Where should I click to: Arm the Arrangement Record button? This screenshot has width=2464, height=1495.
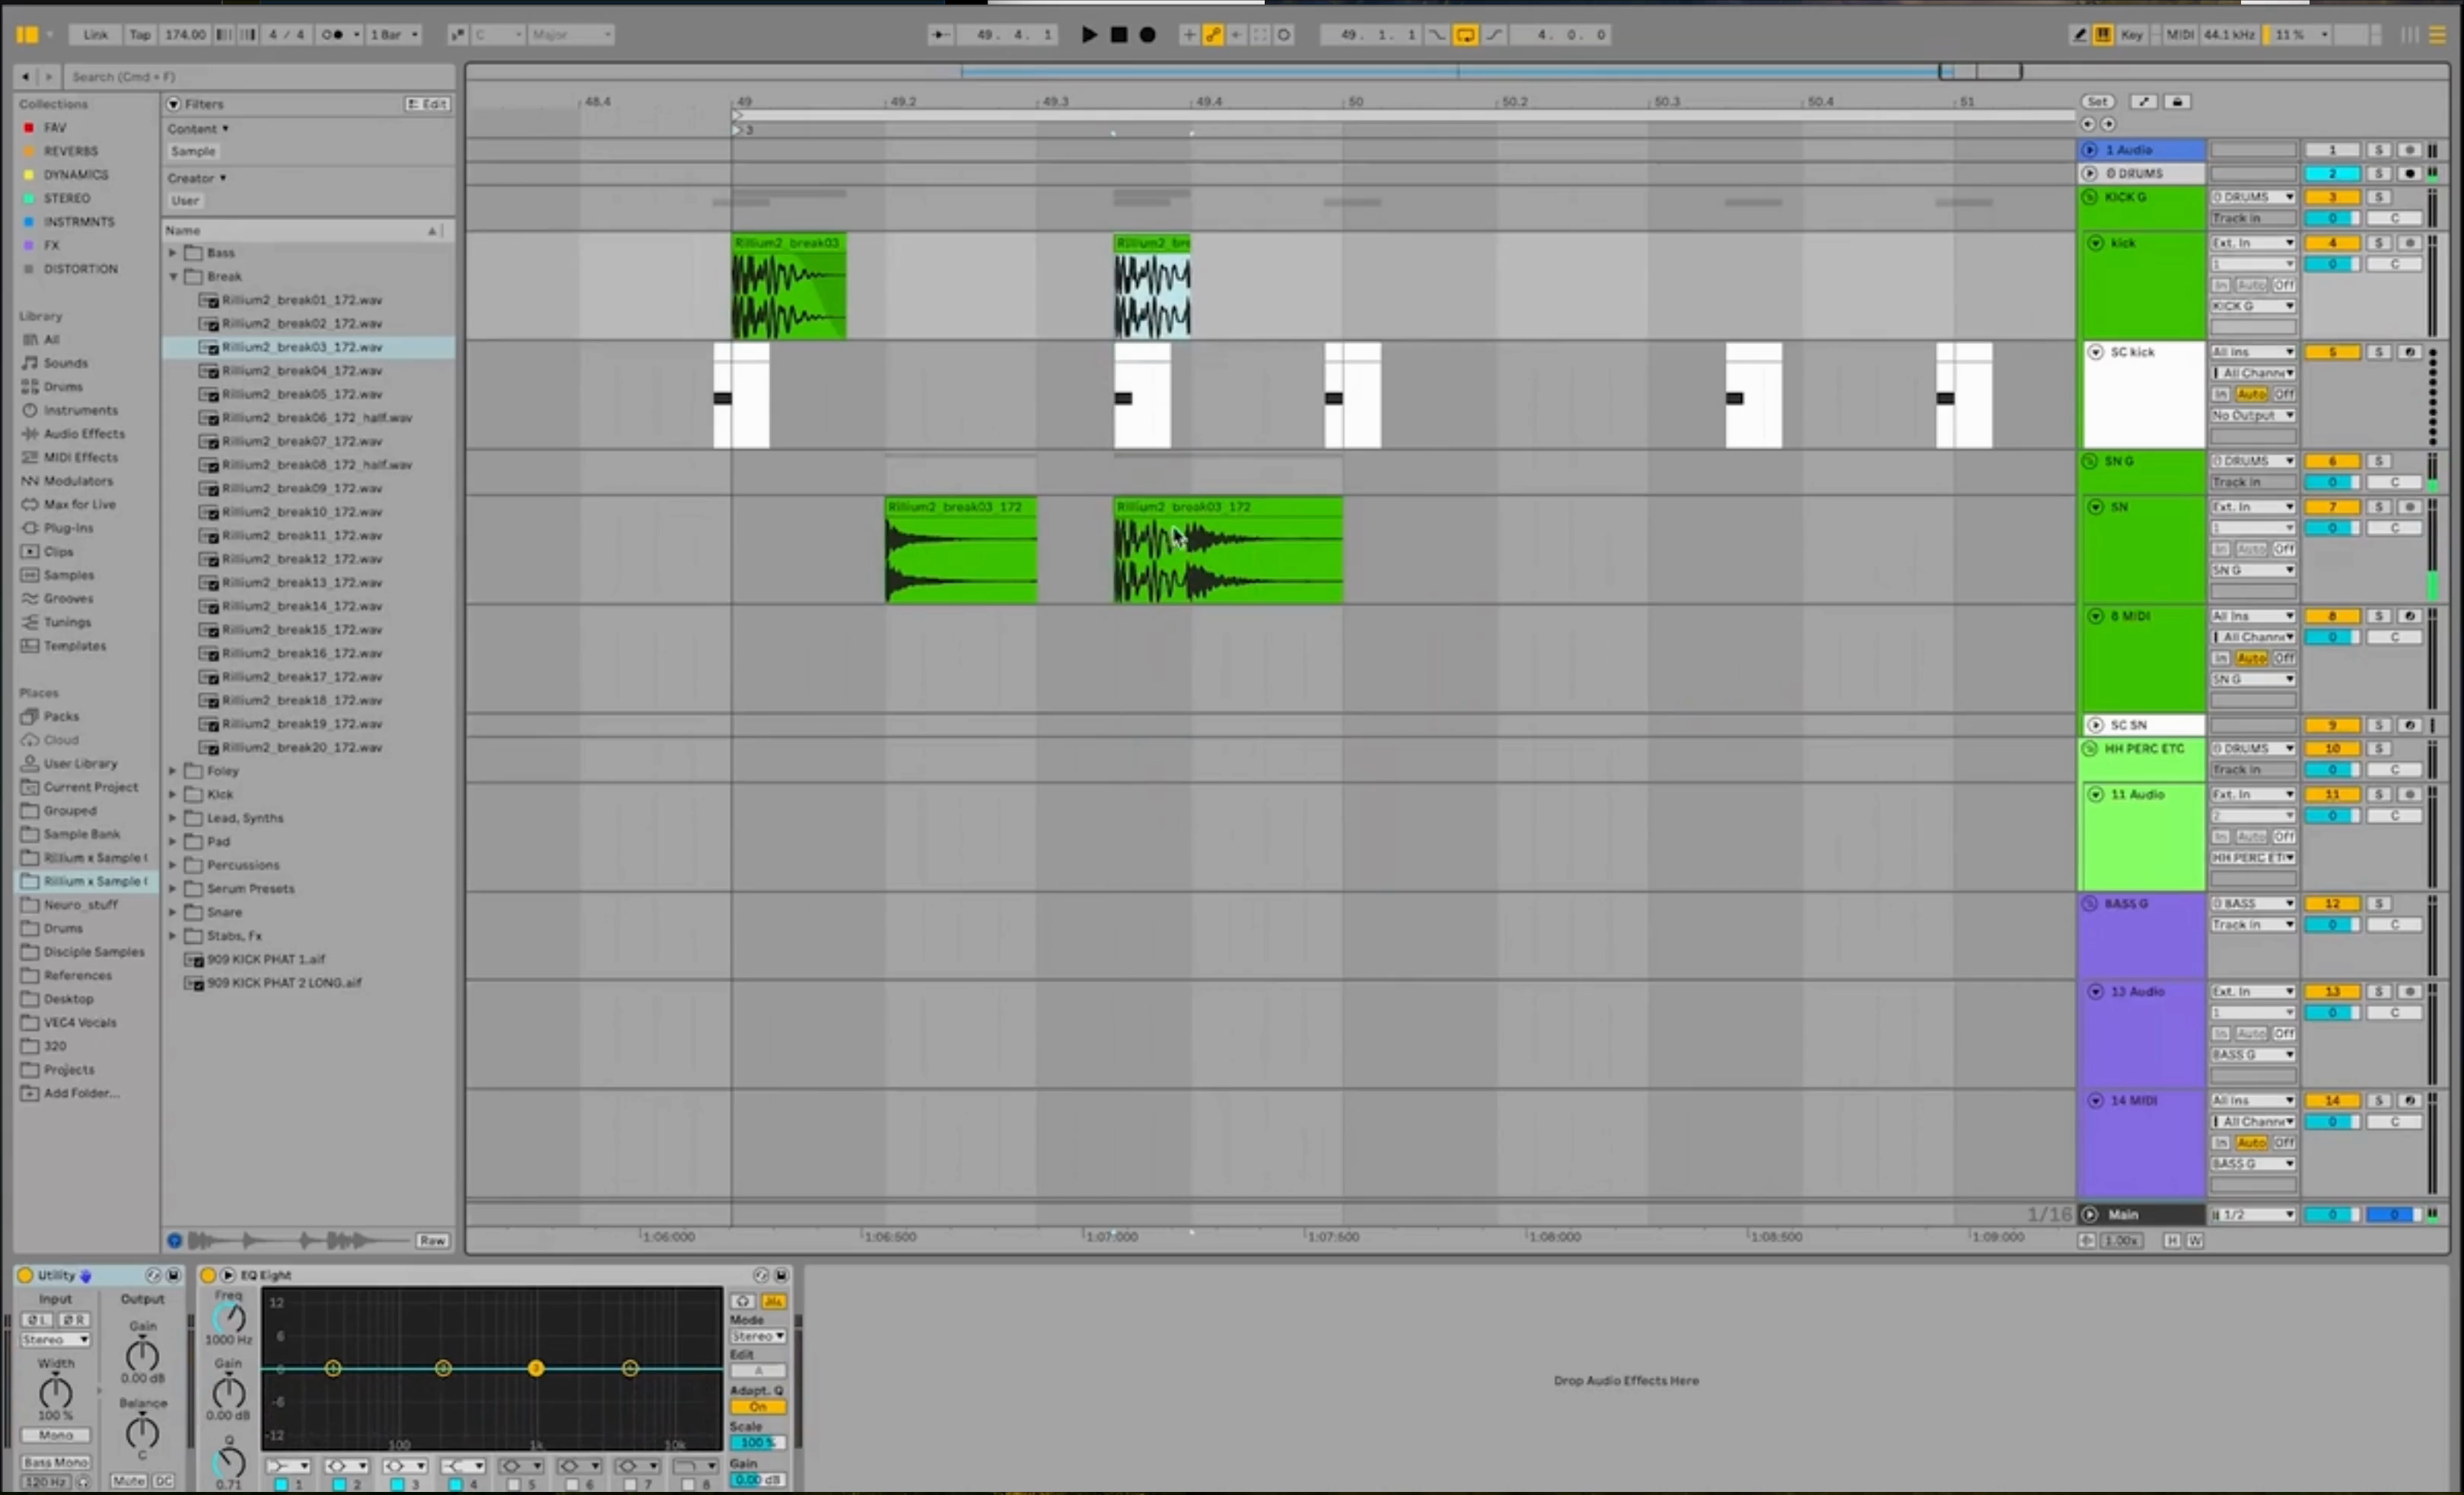1148,35
